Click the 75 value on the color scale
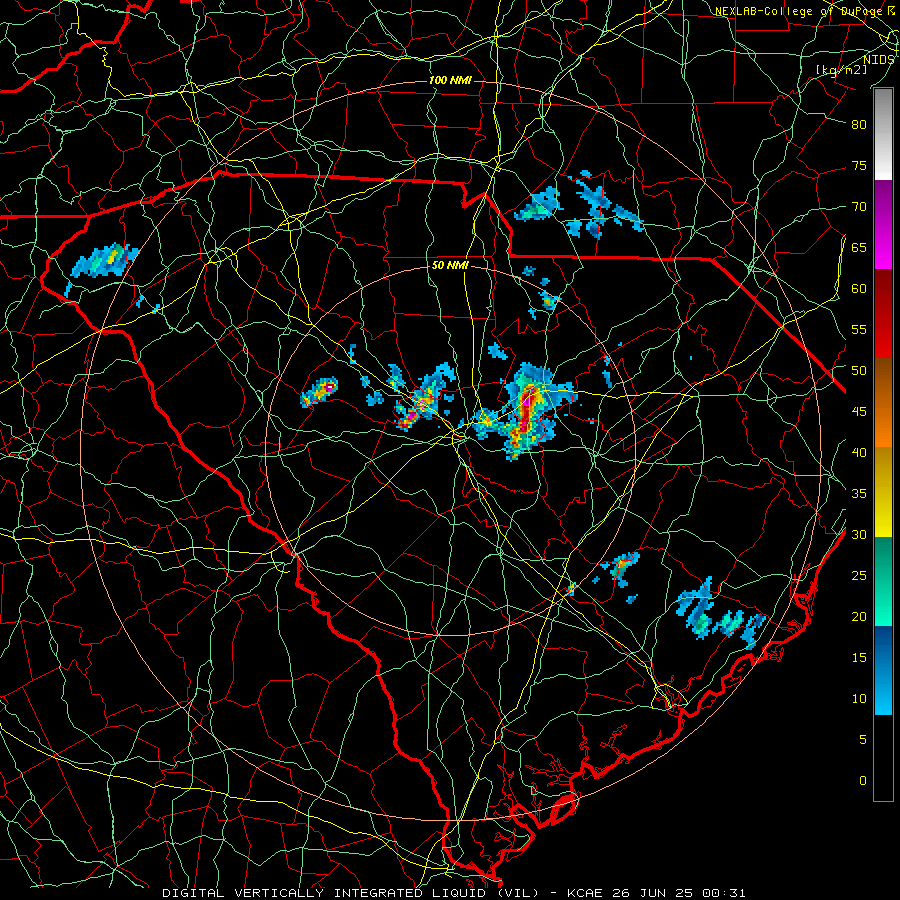900x900 pixels. coord(859,166)
